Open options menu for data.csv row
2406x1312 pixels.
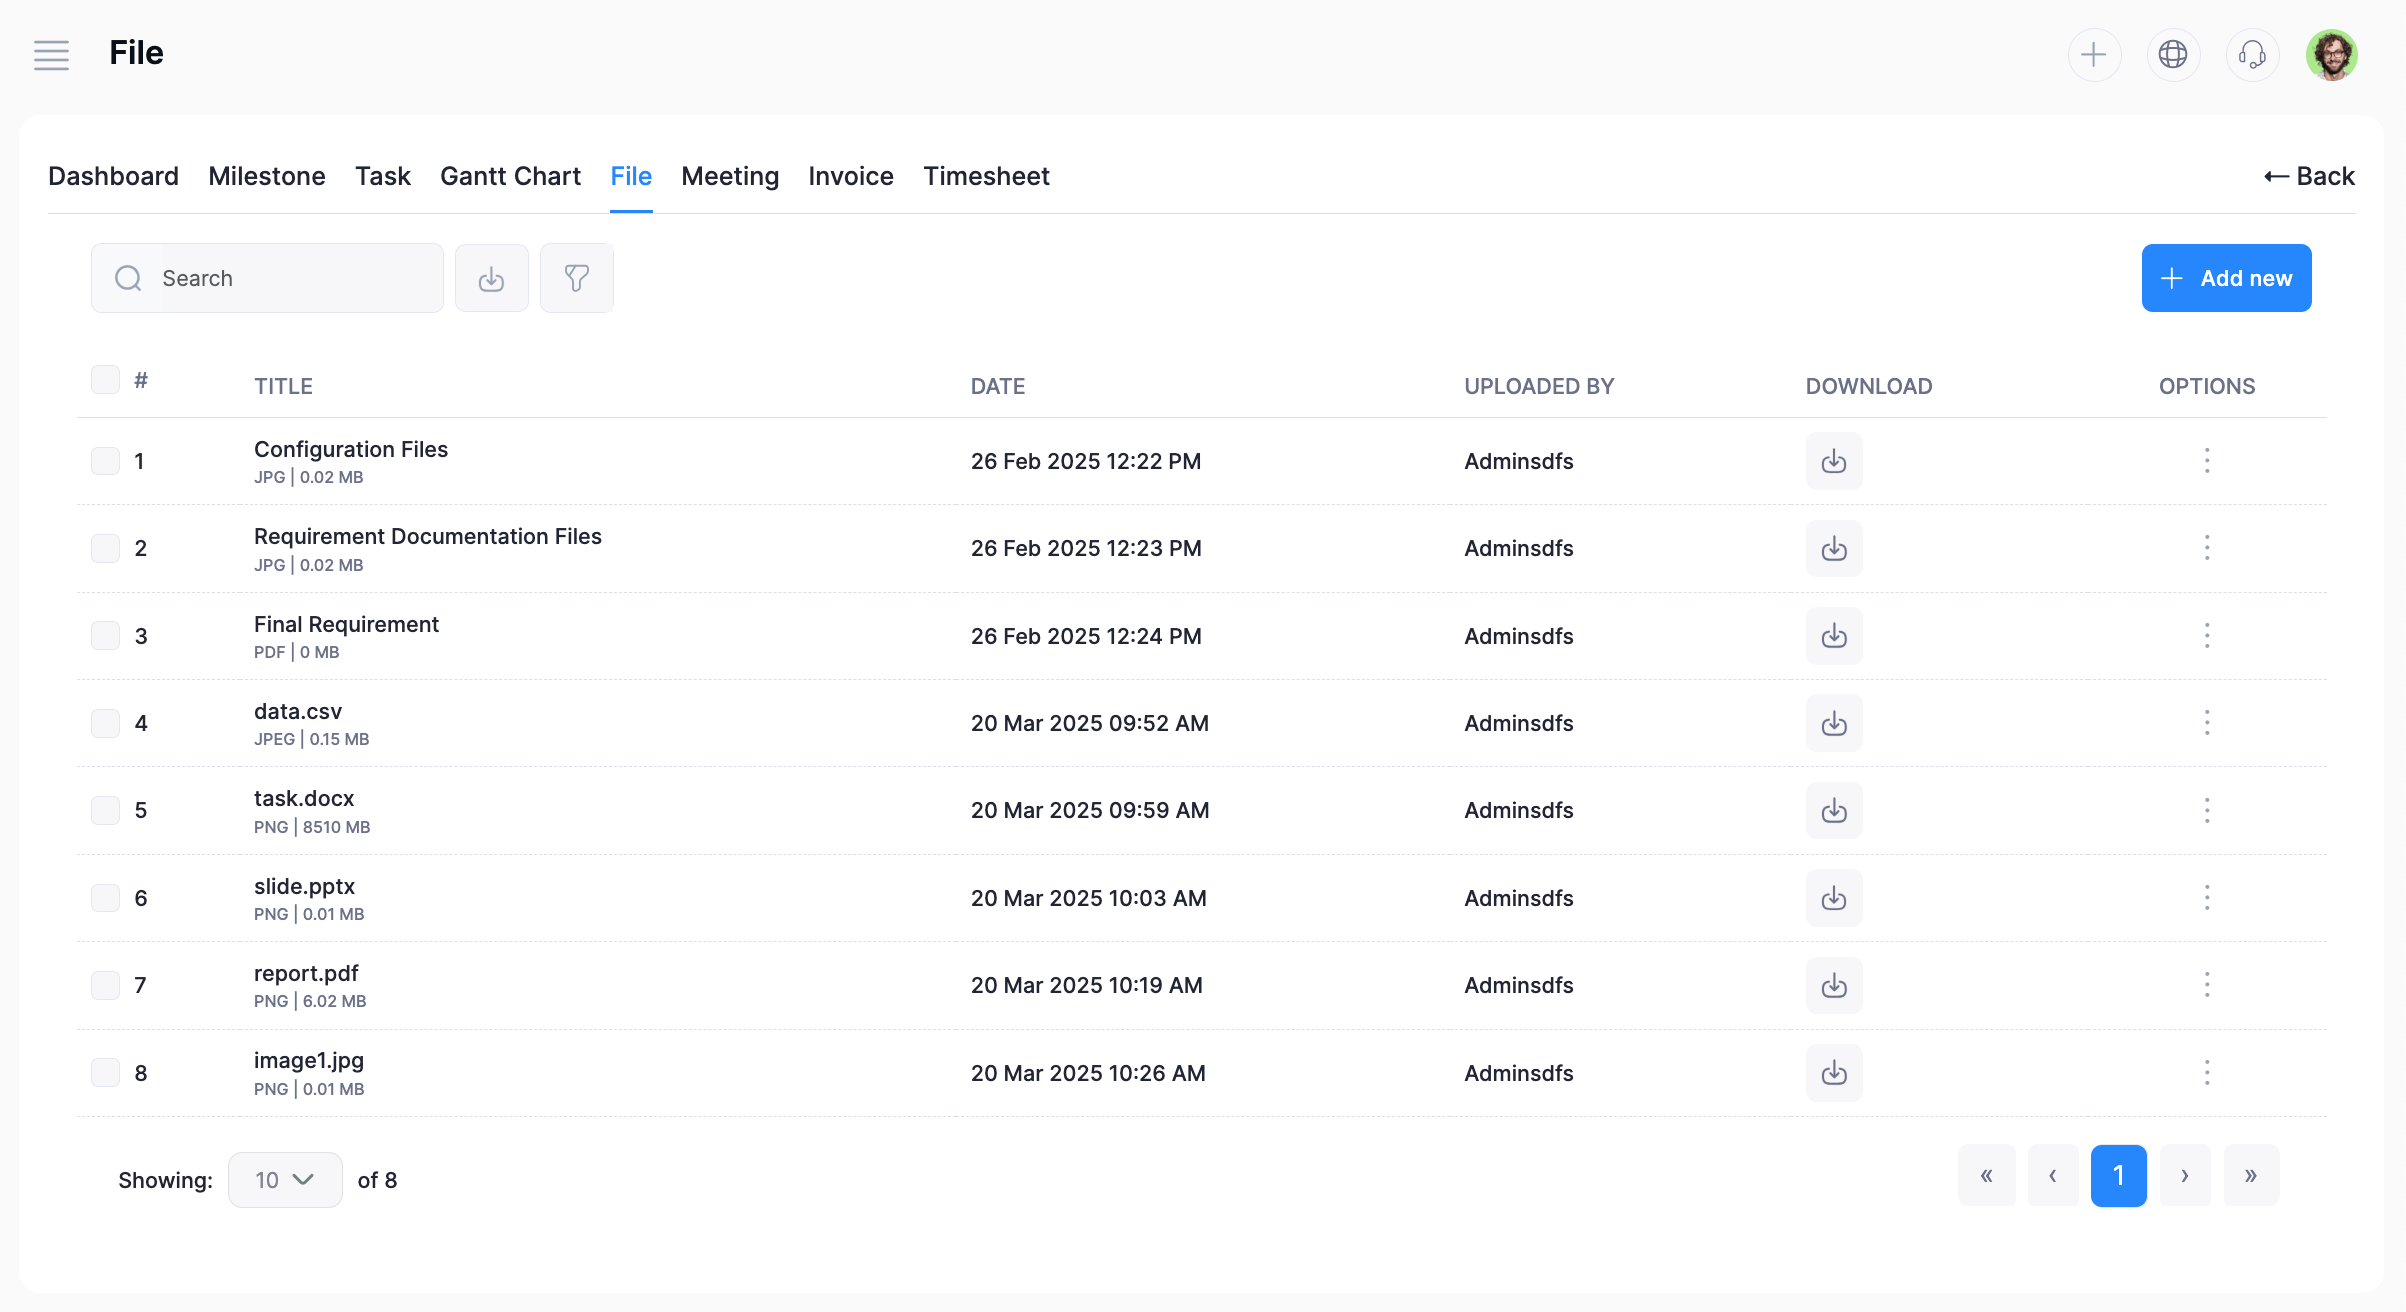tap(2206, 723)
